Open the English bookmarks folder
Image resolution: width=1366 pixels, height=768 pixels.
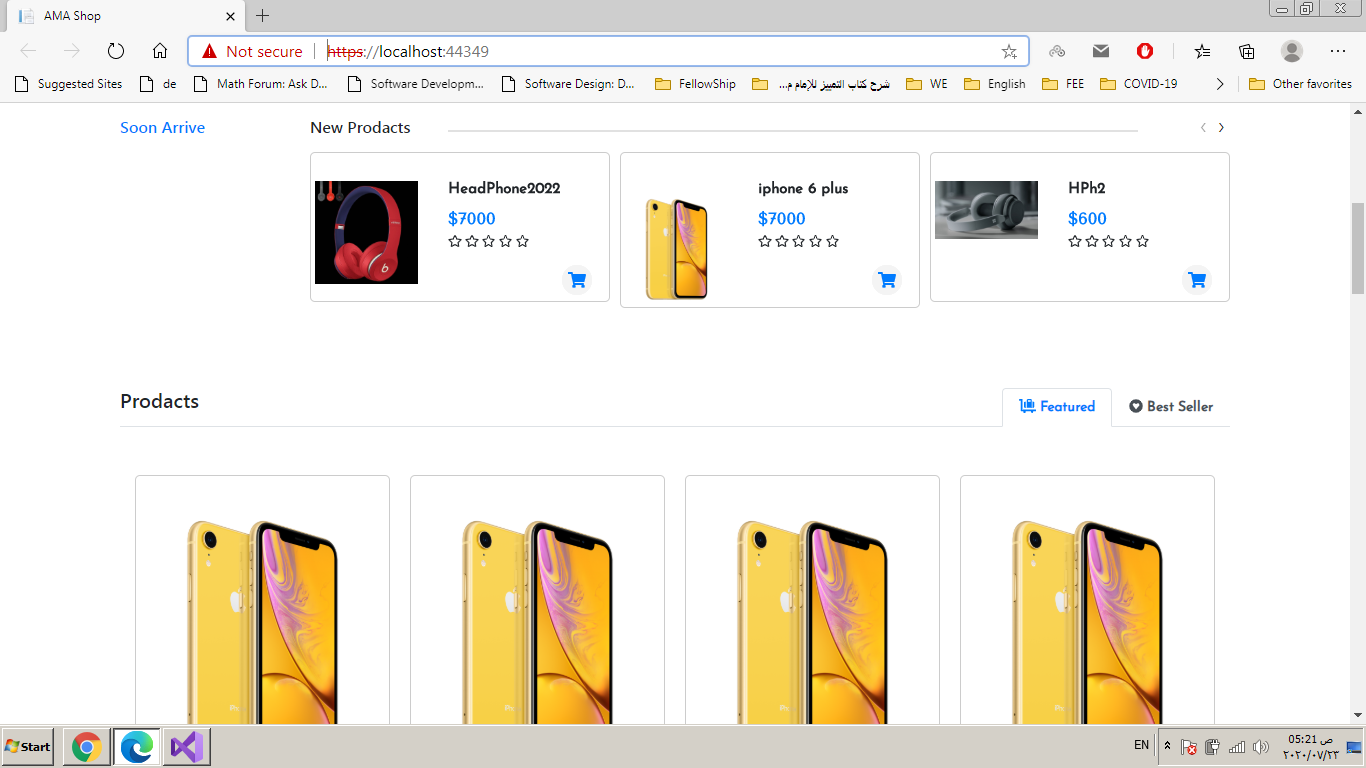pyautogui.click(x=995, y=84)
